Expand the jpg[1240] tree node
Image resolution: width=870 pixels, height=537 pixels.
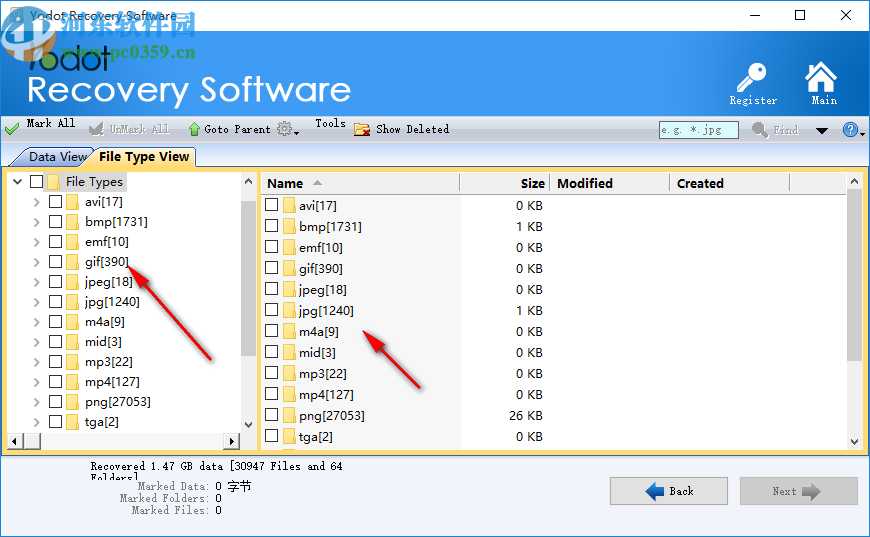[x=37, y=302]
